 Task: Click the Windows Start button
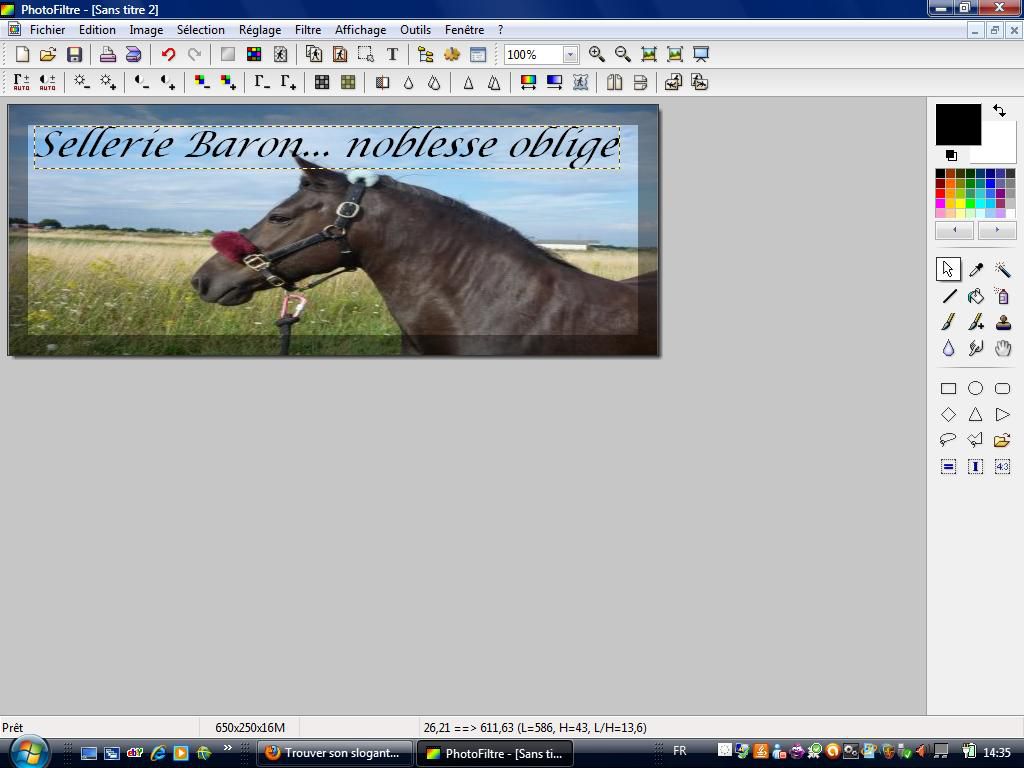(28, 751)
